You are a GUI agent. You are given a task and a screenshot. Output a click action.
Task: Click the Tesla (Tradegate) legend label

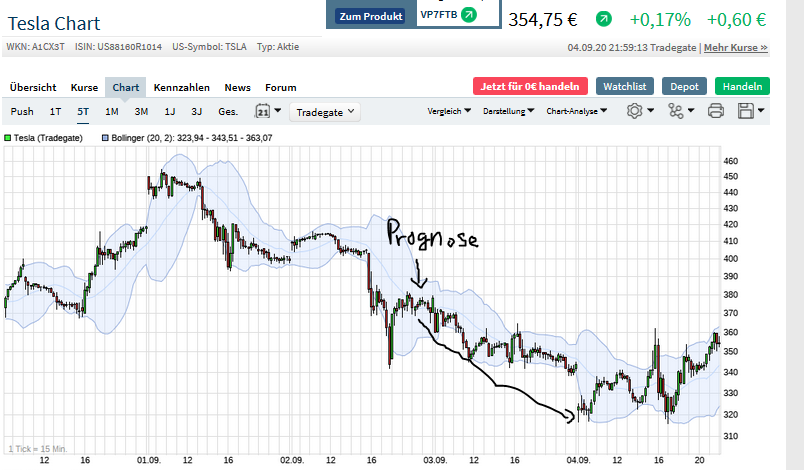pos(48,138)
